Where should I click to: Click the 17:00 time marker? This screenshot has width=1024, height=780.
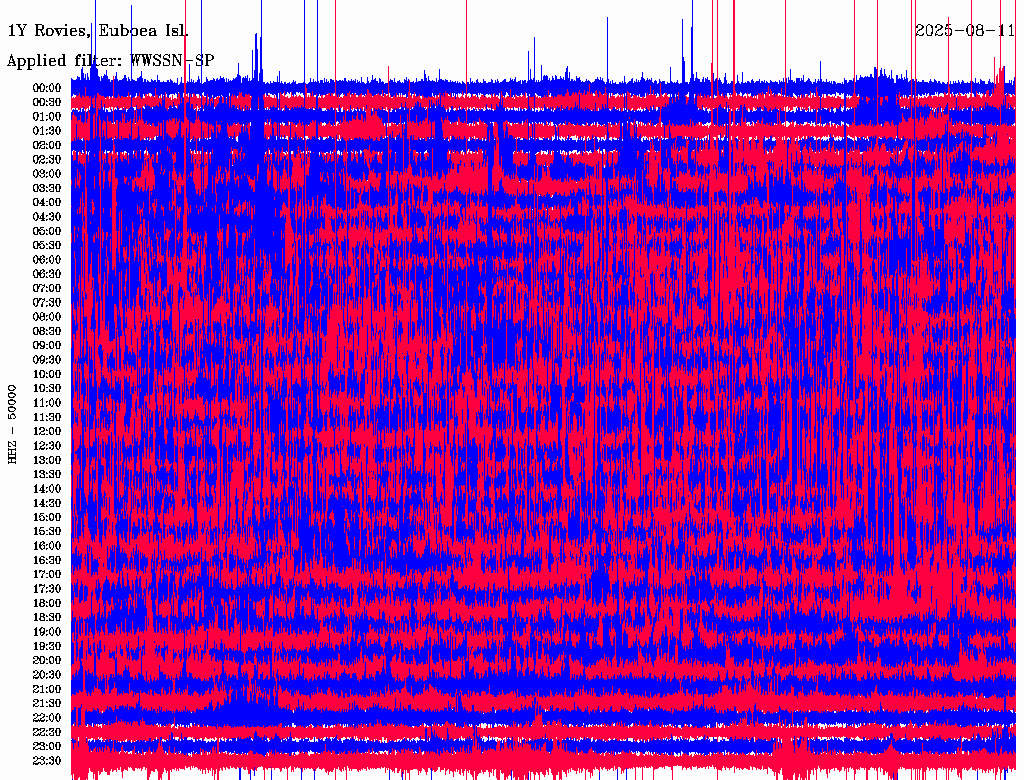coord(48,575)
